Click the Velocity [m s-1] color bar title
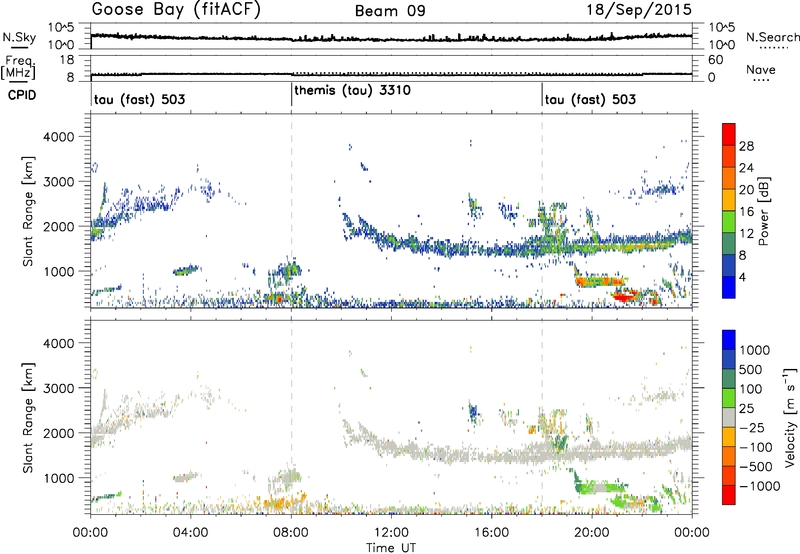Image resolution: width=800 pixels, height=554 pixels. (790, 417)
